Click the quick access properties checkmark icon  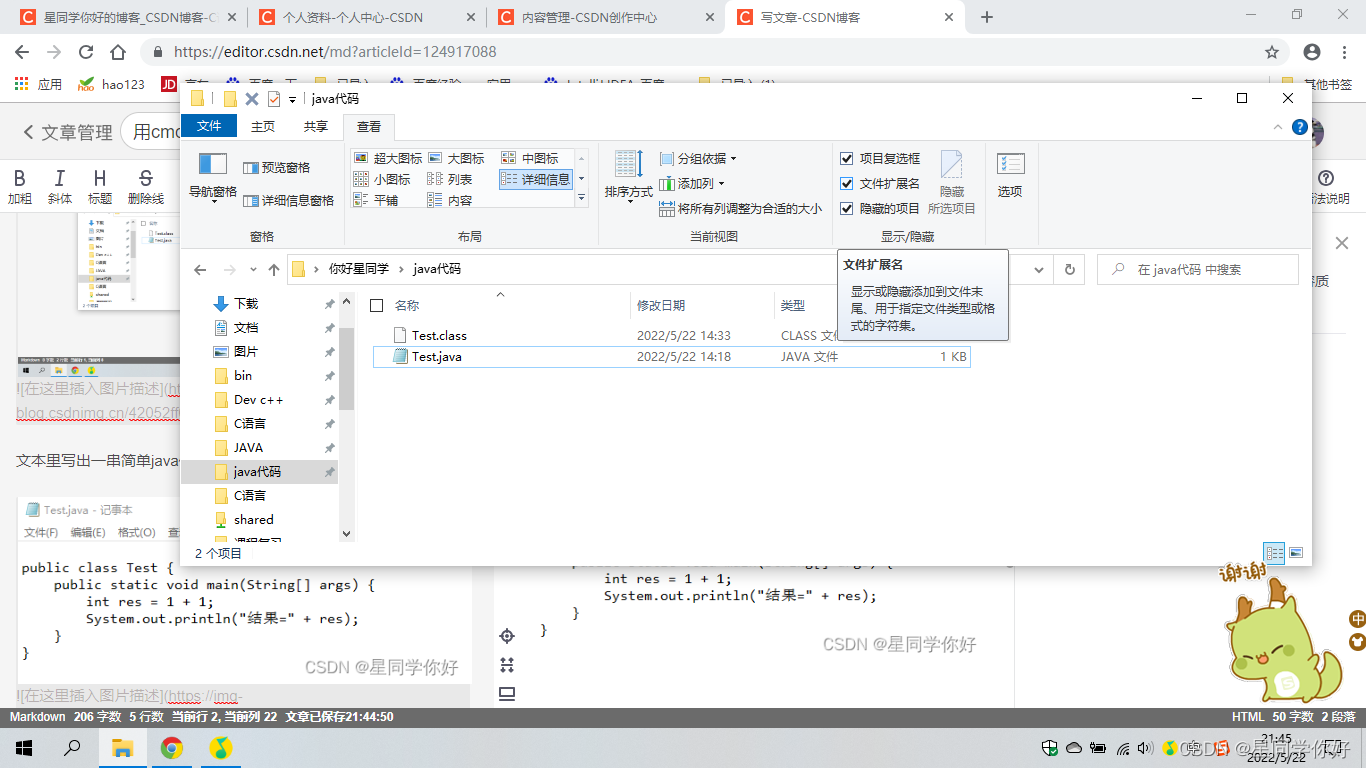(x=273, y=98)
